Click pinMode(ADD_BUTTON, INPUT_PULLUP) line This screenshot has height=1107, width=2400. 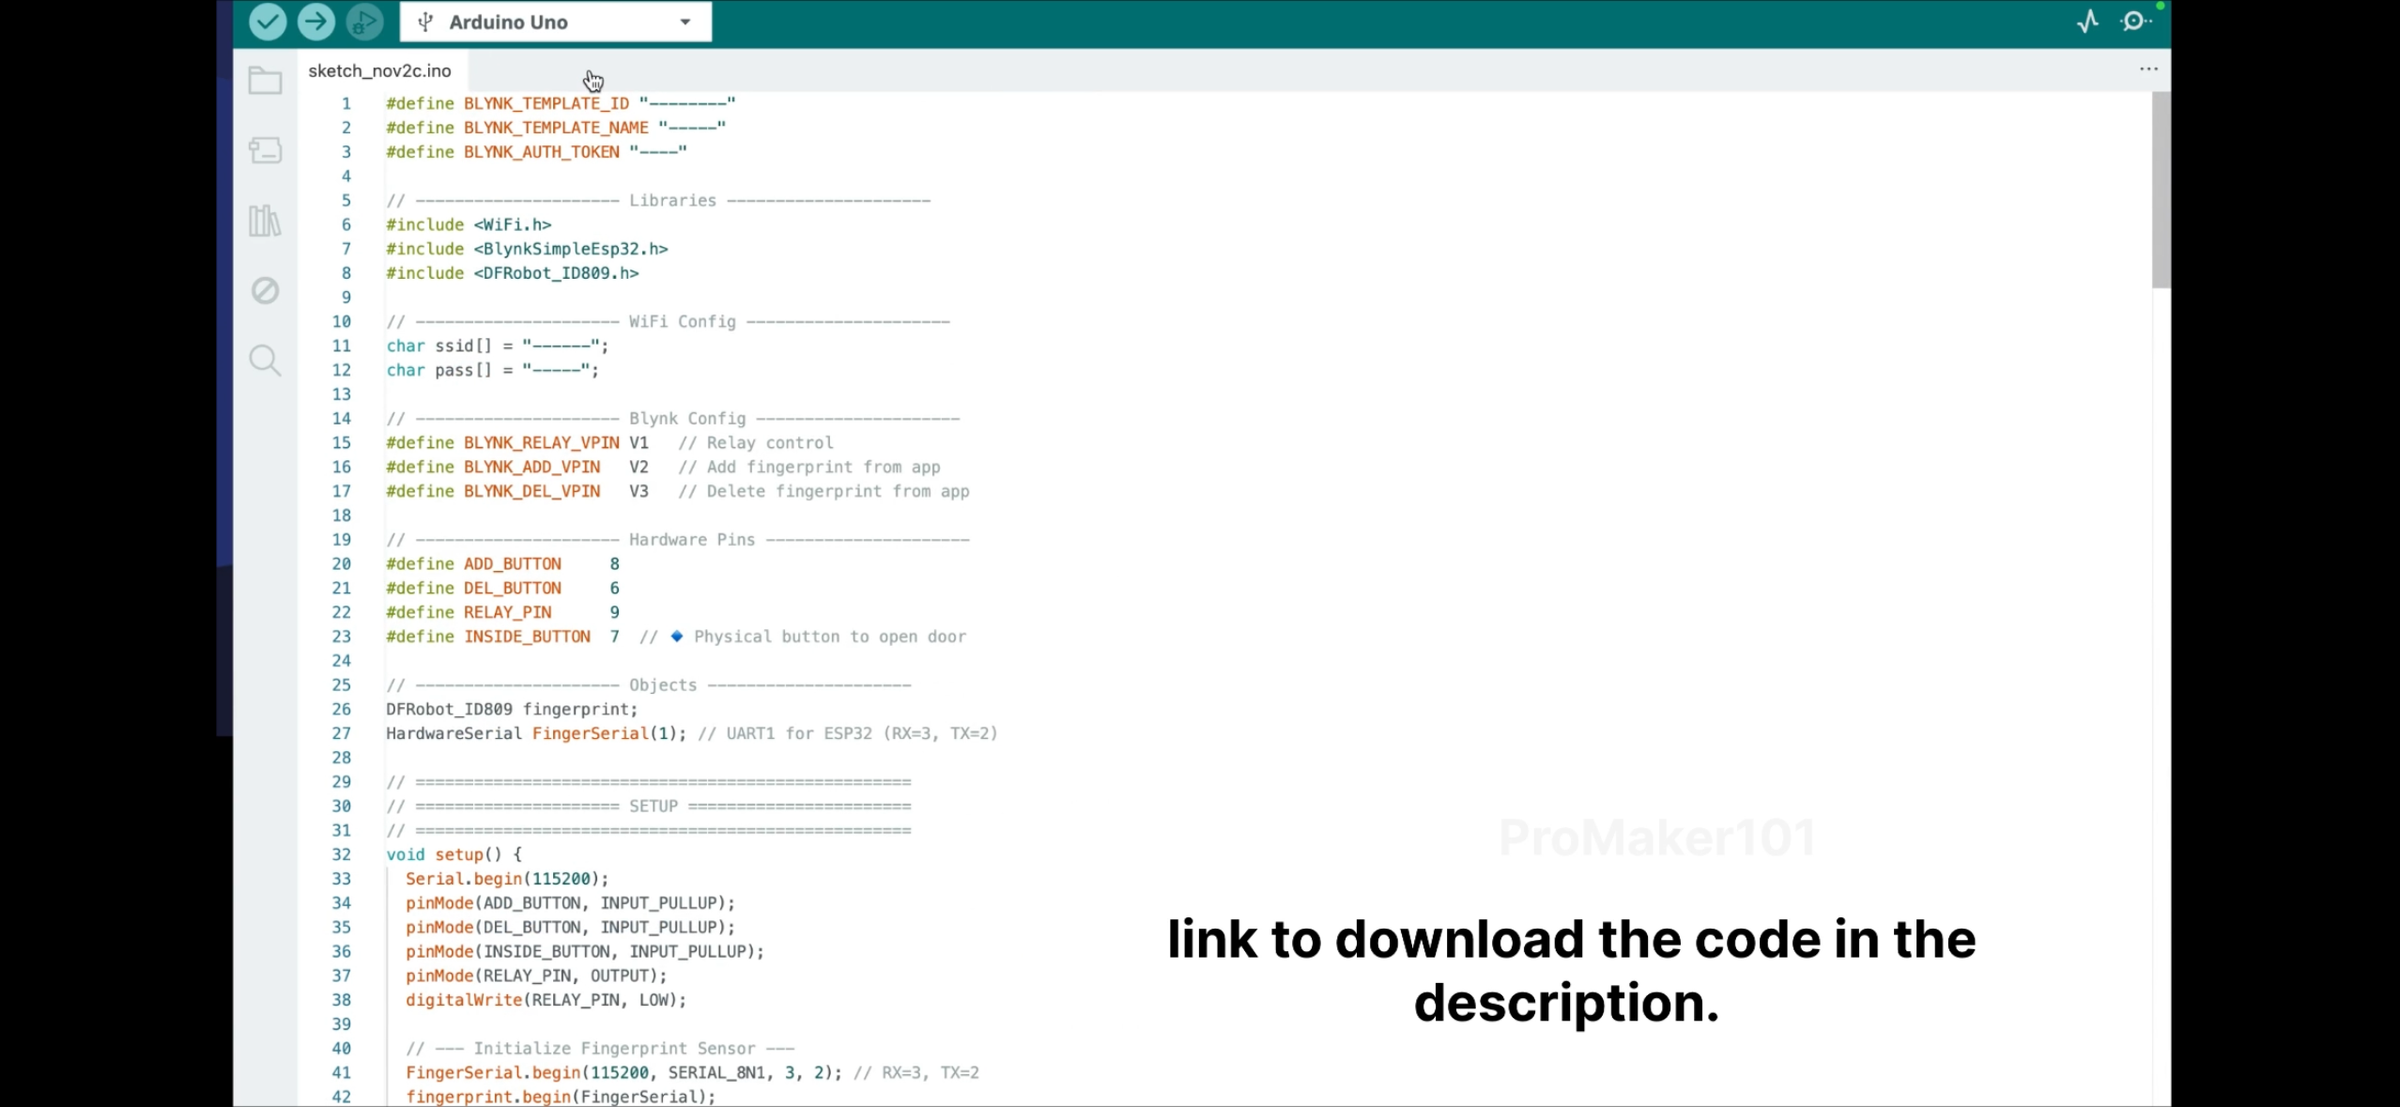pos(570,903)
